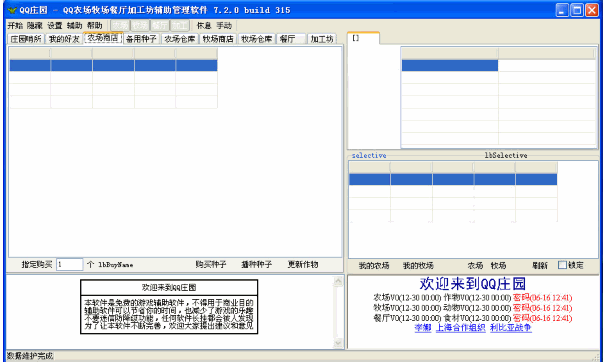Screen dimensions: 605x362
Task: Click the greyed 农场 toolbar button
Action: [x=120, y=25]
